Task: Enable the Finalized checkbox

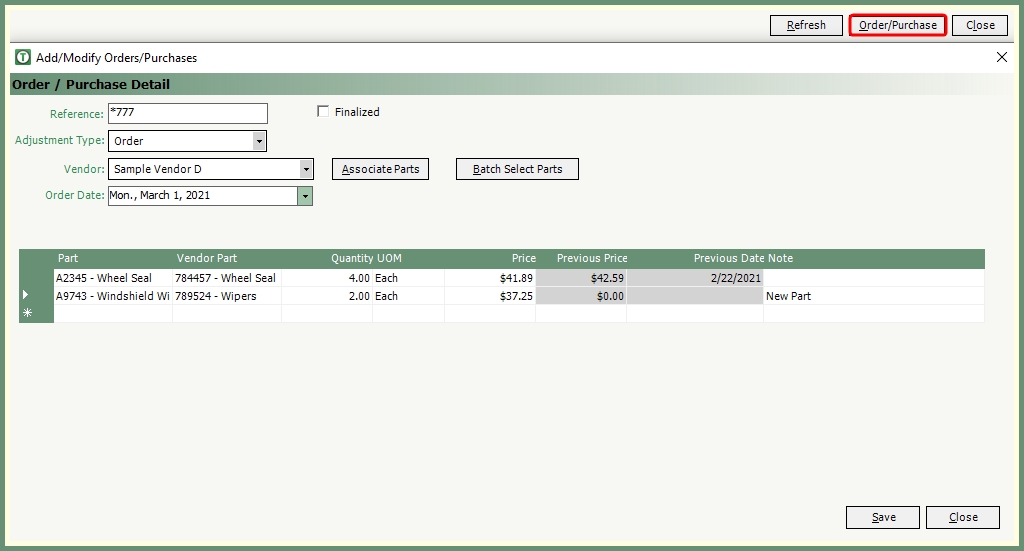Action: pos(323,112)
